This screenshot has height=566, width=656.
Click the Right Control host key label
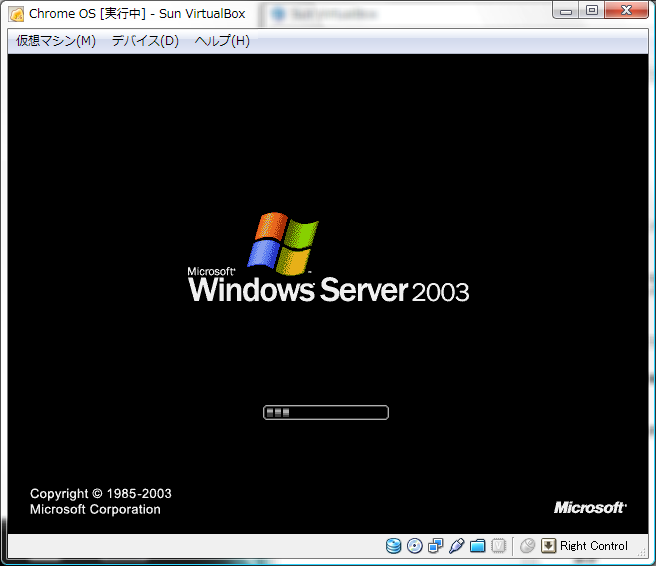pyautogui.click(x=594, y=546)
